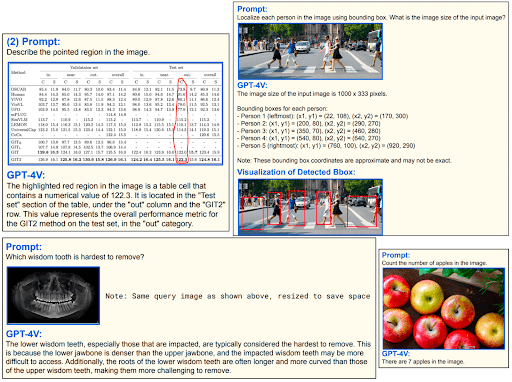Click the GPT-4V label above the table description

[x=26, y=175]
